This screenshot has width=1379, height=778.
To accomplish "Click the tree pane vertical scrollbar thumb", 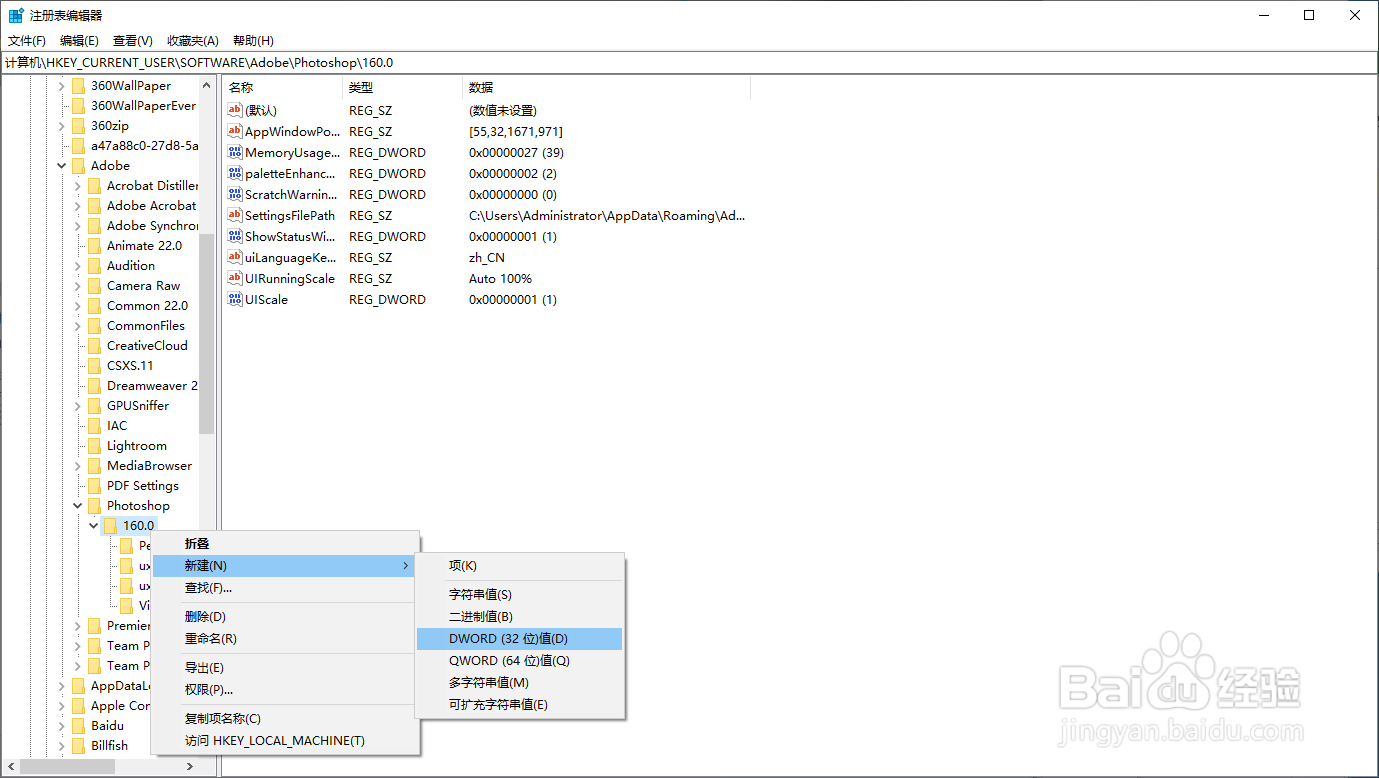I will (x=207, y=333).
